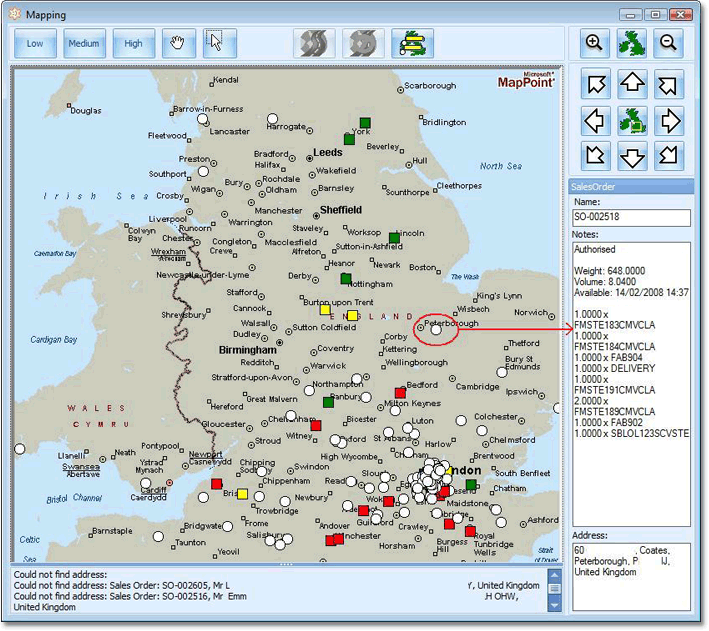Pan map diagonally to upper-left
709x631 pixels.
(594, 85)
